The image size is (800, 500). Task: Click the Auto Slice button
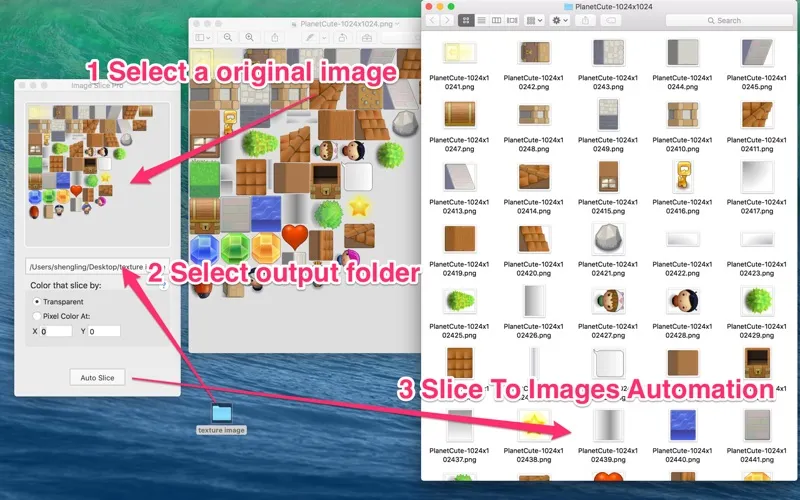pyautogui.click(x=97, y=378)
